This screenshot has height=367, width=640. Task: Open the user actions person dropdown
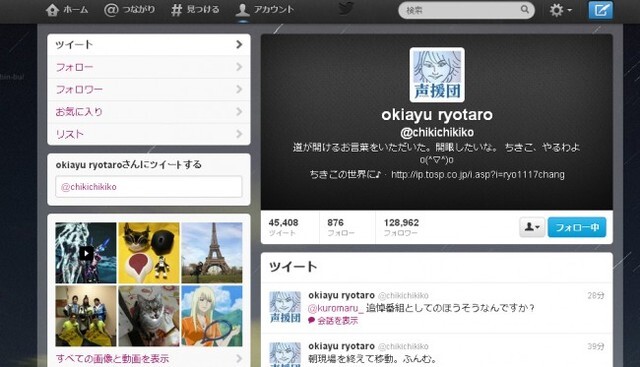pos(532,227)
